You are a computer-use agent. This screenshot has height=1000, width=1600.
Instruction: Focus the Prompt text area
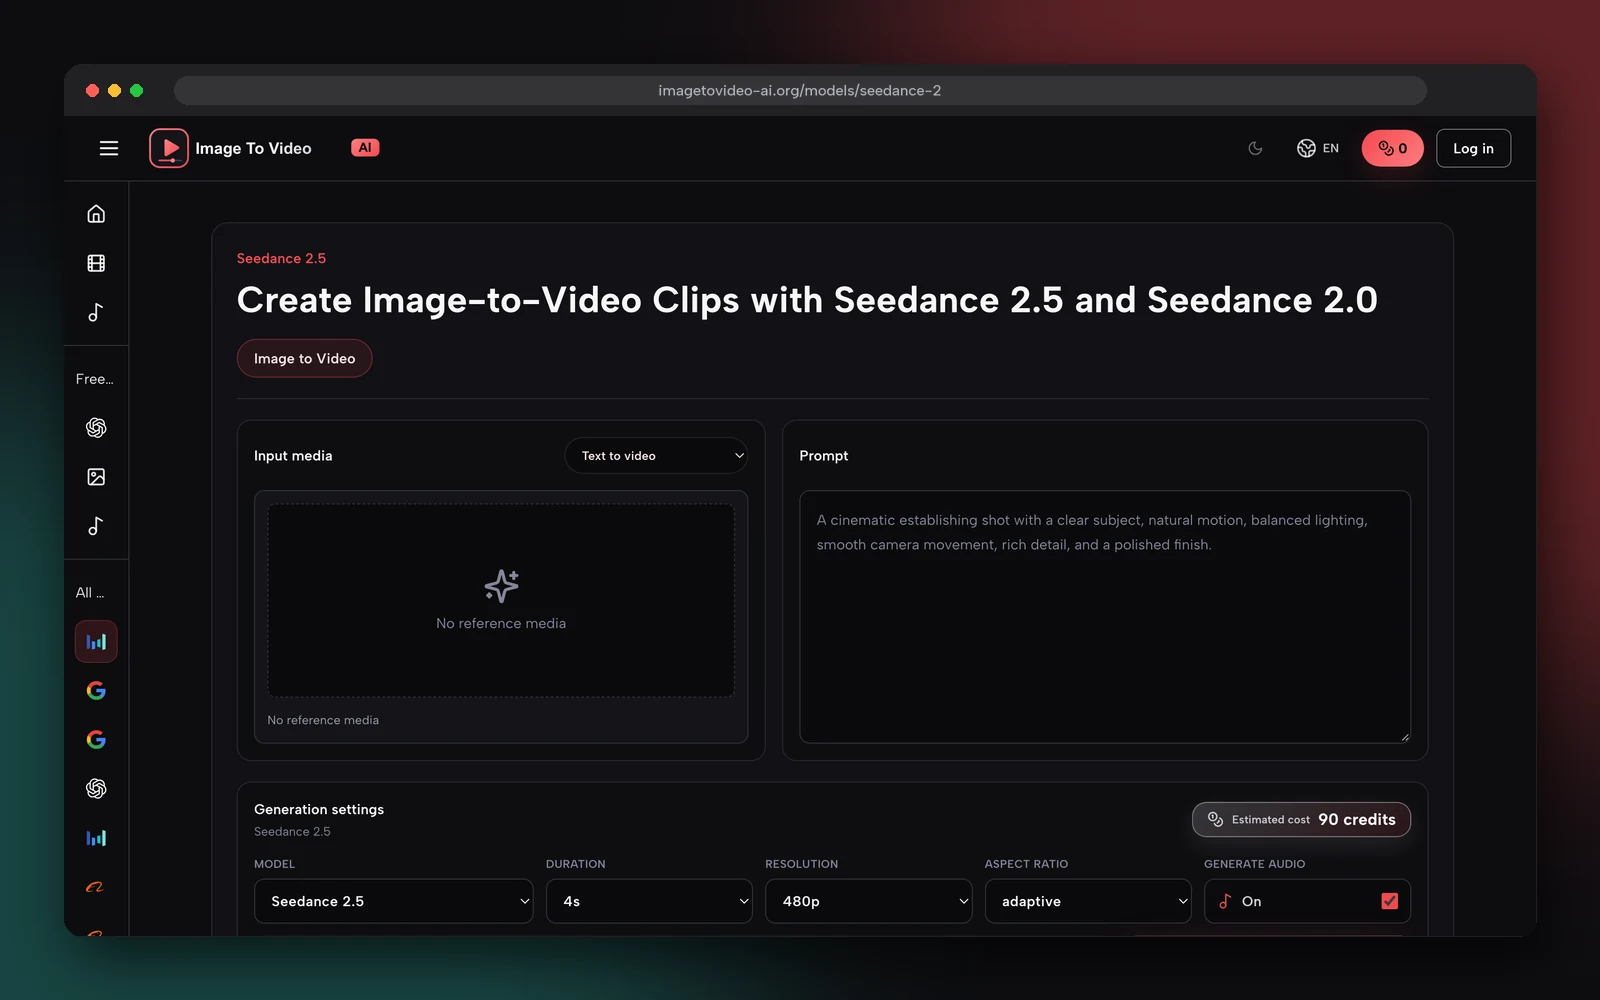pos(1105,617)
